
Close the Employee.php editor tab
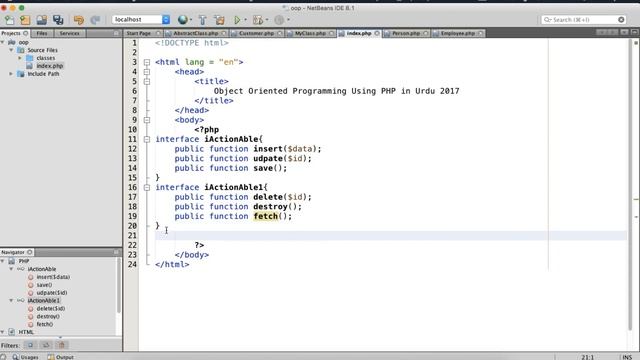[x=480, y=33]
